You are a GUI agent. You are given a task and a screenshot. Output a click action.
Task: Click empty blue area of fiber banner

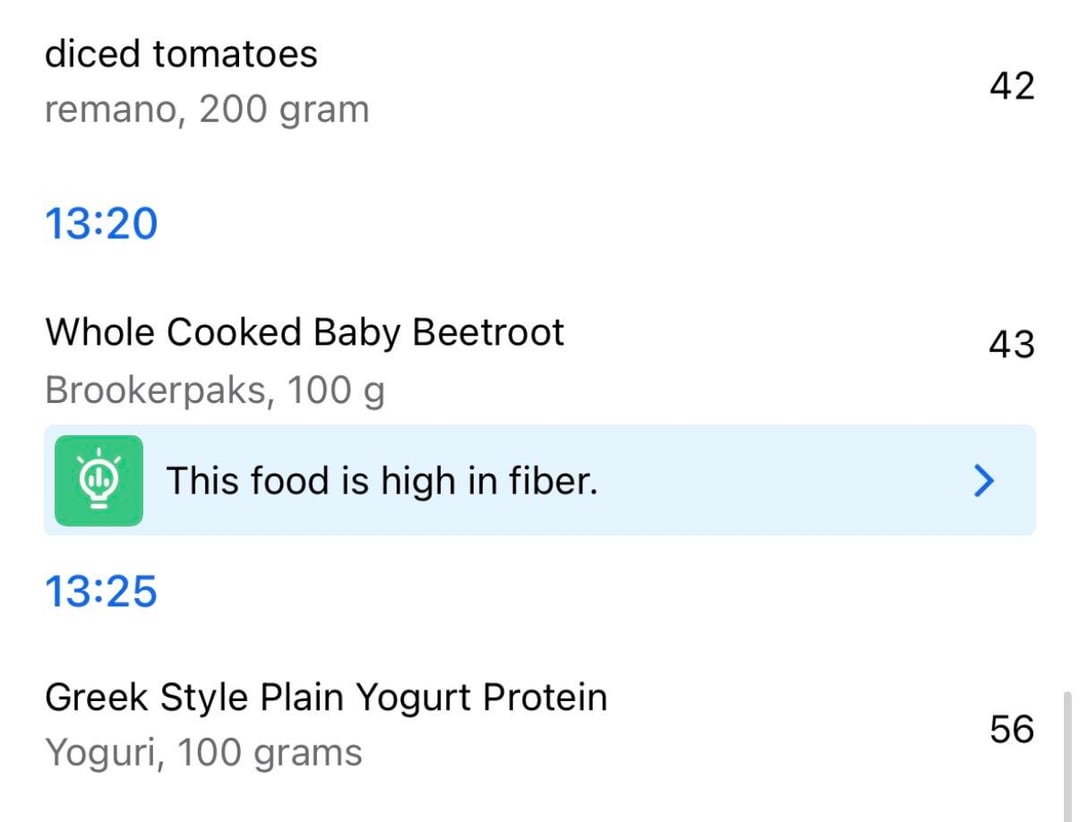tap(780, 481)
